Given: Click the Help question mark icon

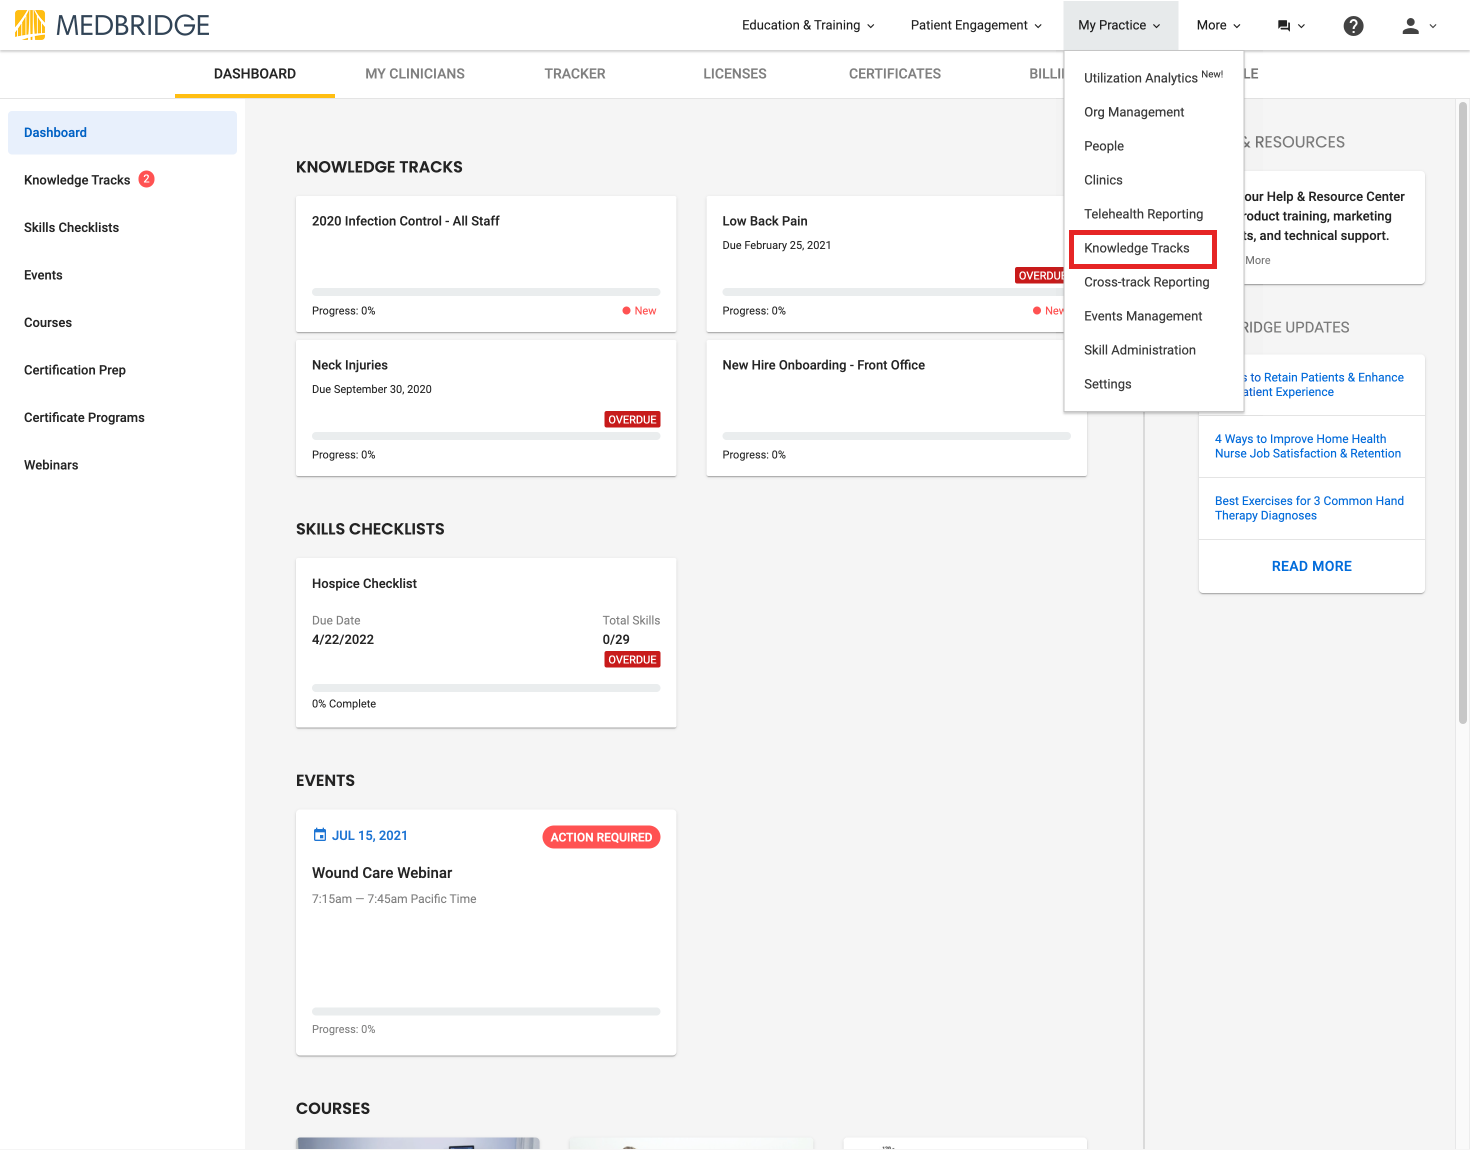Looking at the screenshot, I should [x=1353, y=25].
